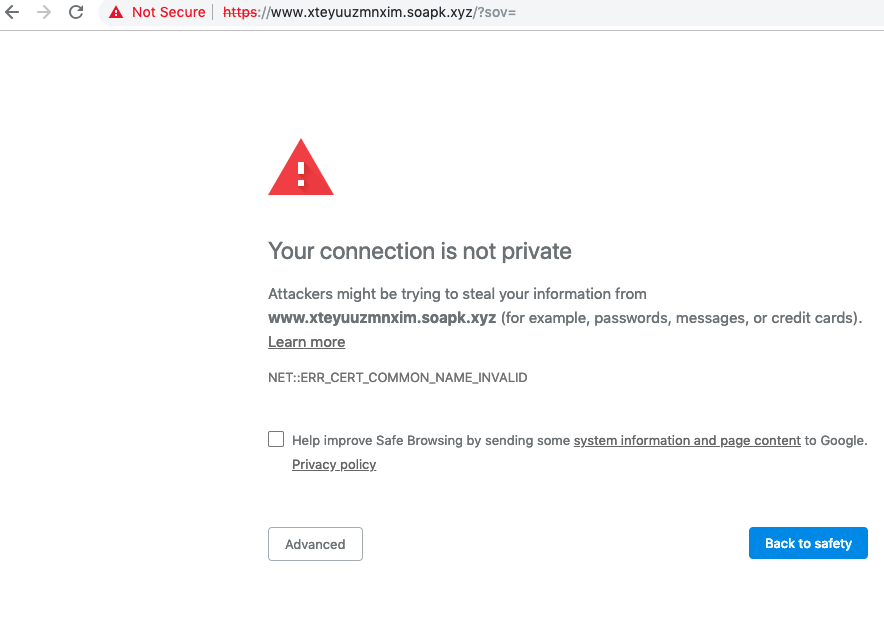
Task: Click "Your connection is not private" heading
Action: coord(419,250)
